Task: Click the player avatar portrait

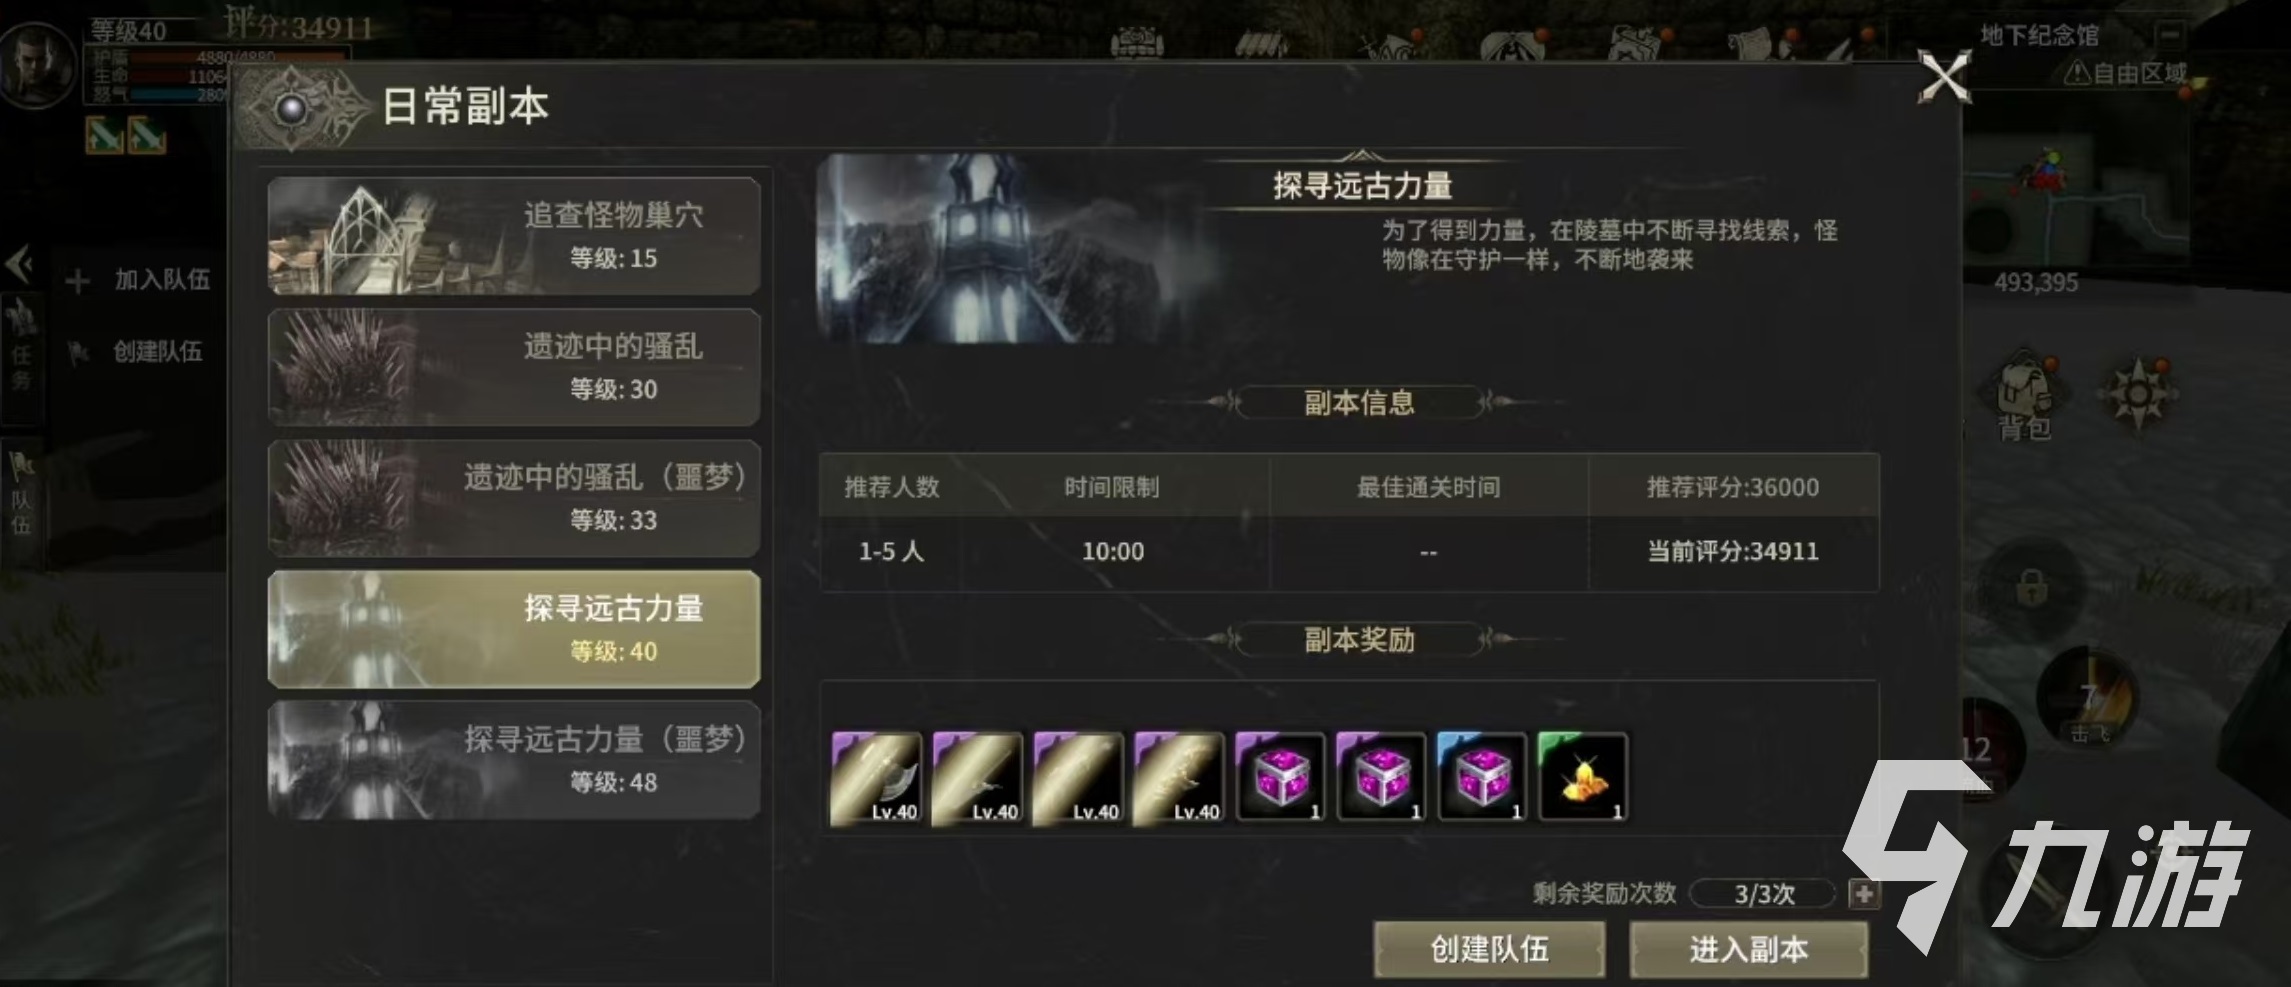Action: [38, 65]
